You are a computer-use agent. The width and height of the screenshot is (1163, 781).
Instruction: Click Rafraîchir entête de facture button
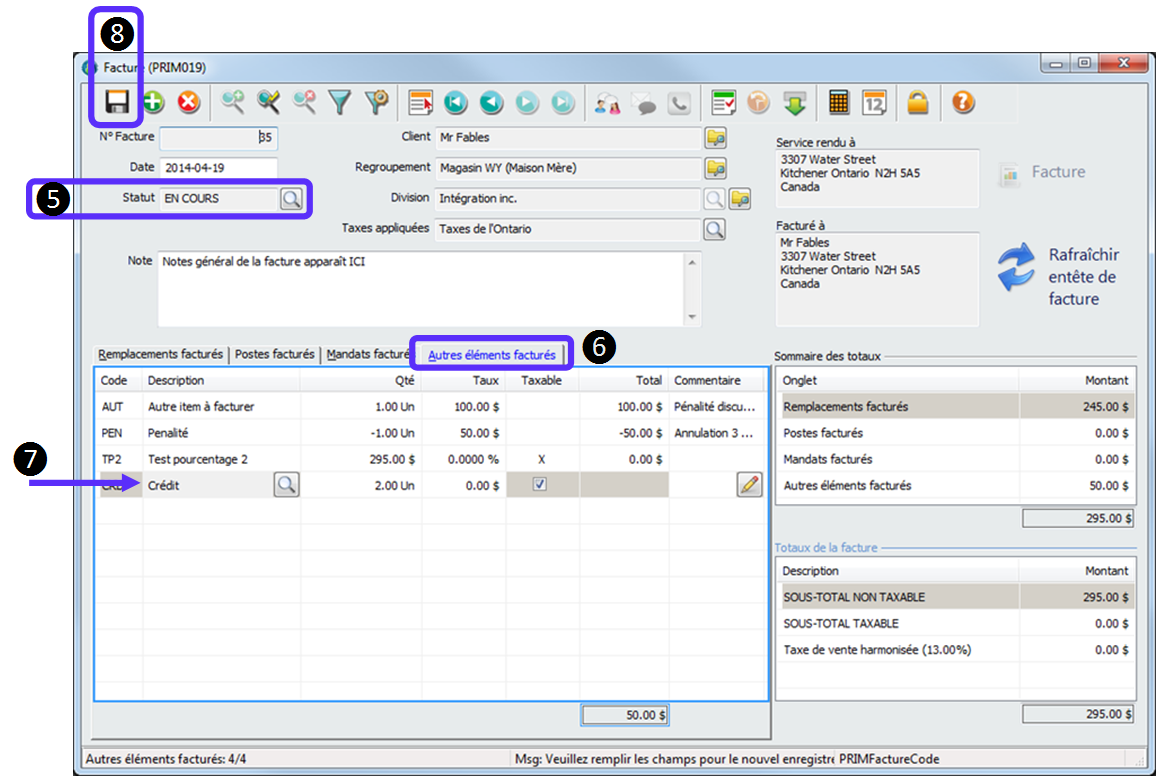pos(1060,276)
